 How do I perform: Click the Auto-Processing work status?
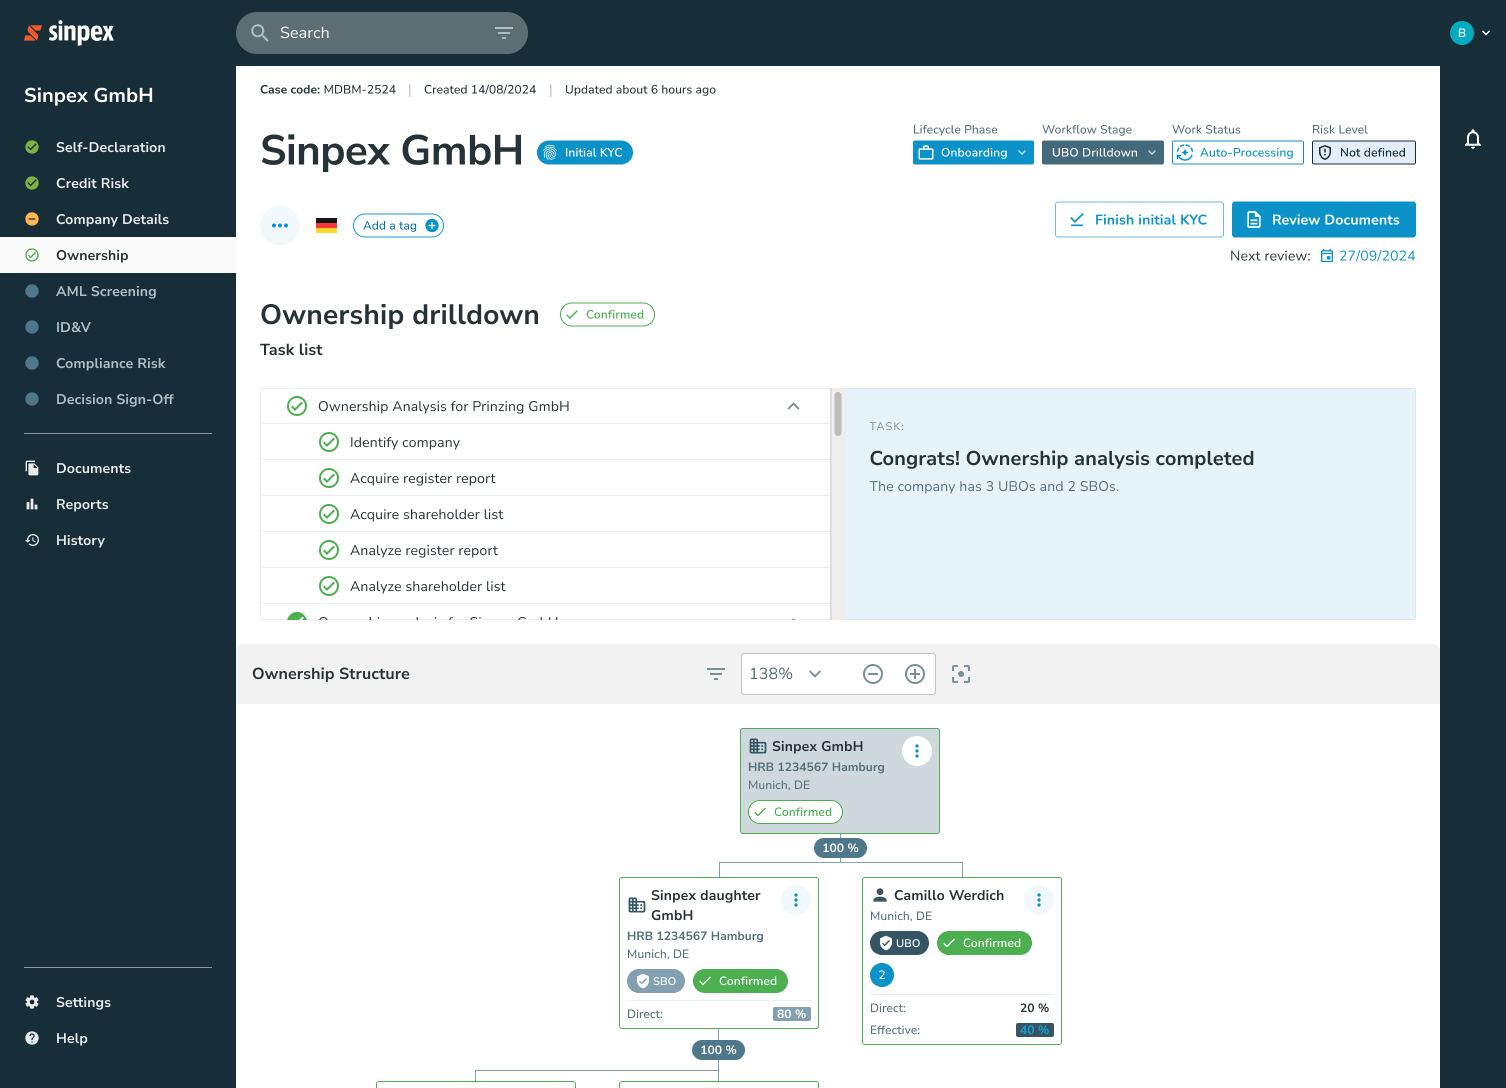click(1238, 152)
